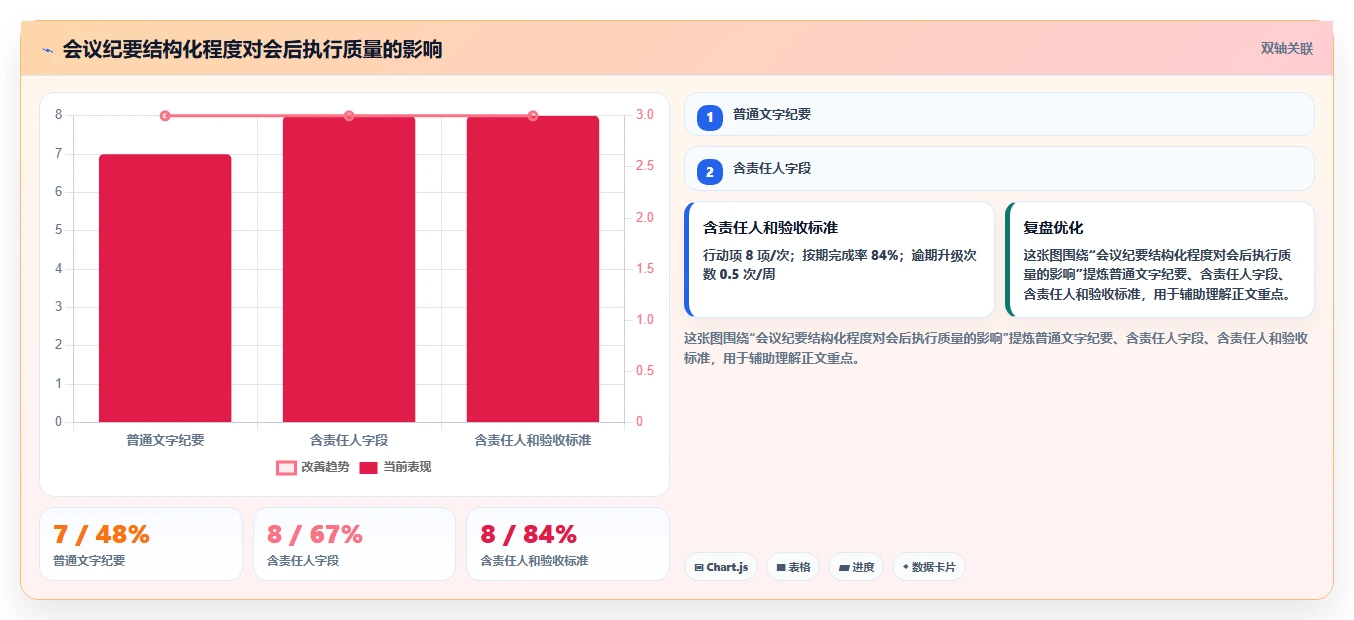Click the trend line point above 含责任人和验收标准
This screenshot has width=1354, height=620.
533,116
